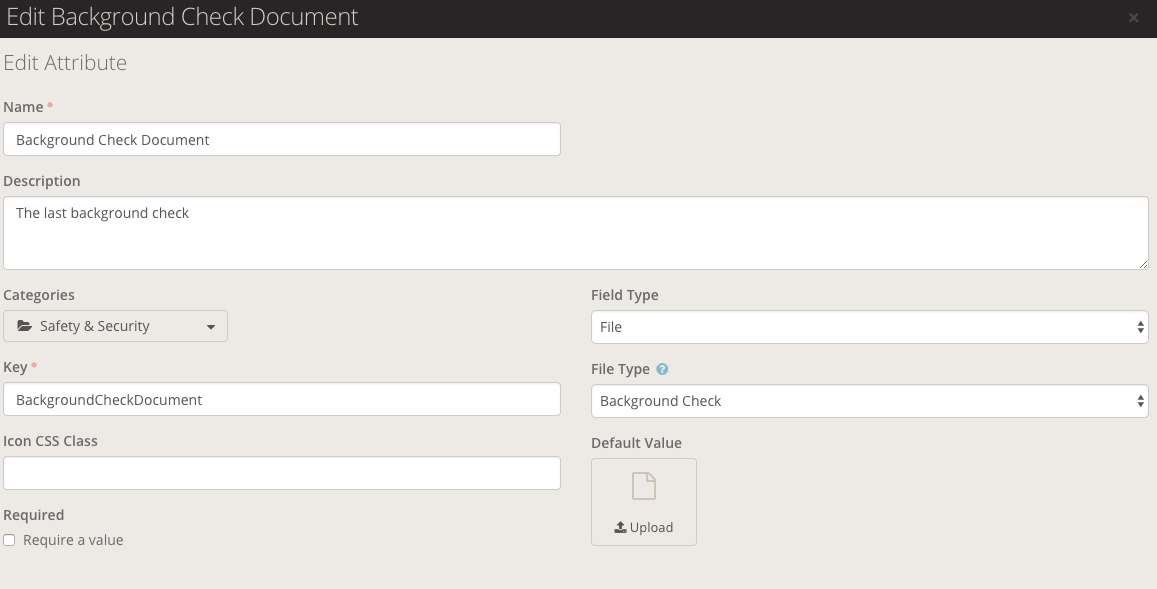The image size is (1157, 589).
Task: Enable the Require a value checkbox
Action: 10,540
